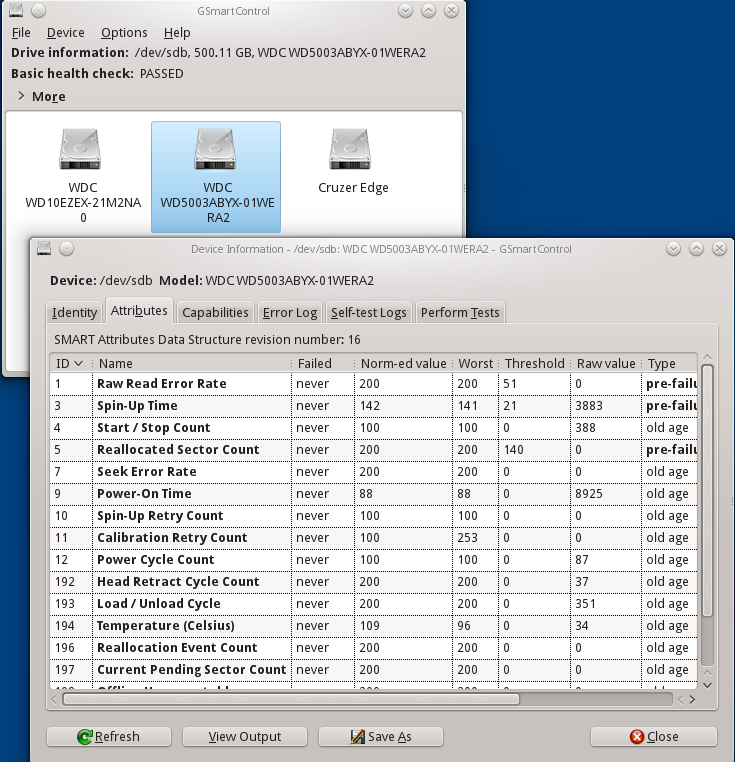
Task: Close the GSmartControl main window
Action: pyautogui.click(x=452, y=10)
